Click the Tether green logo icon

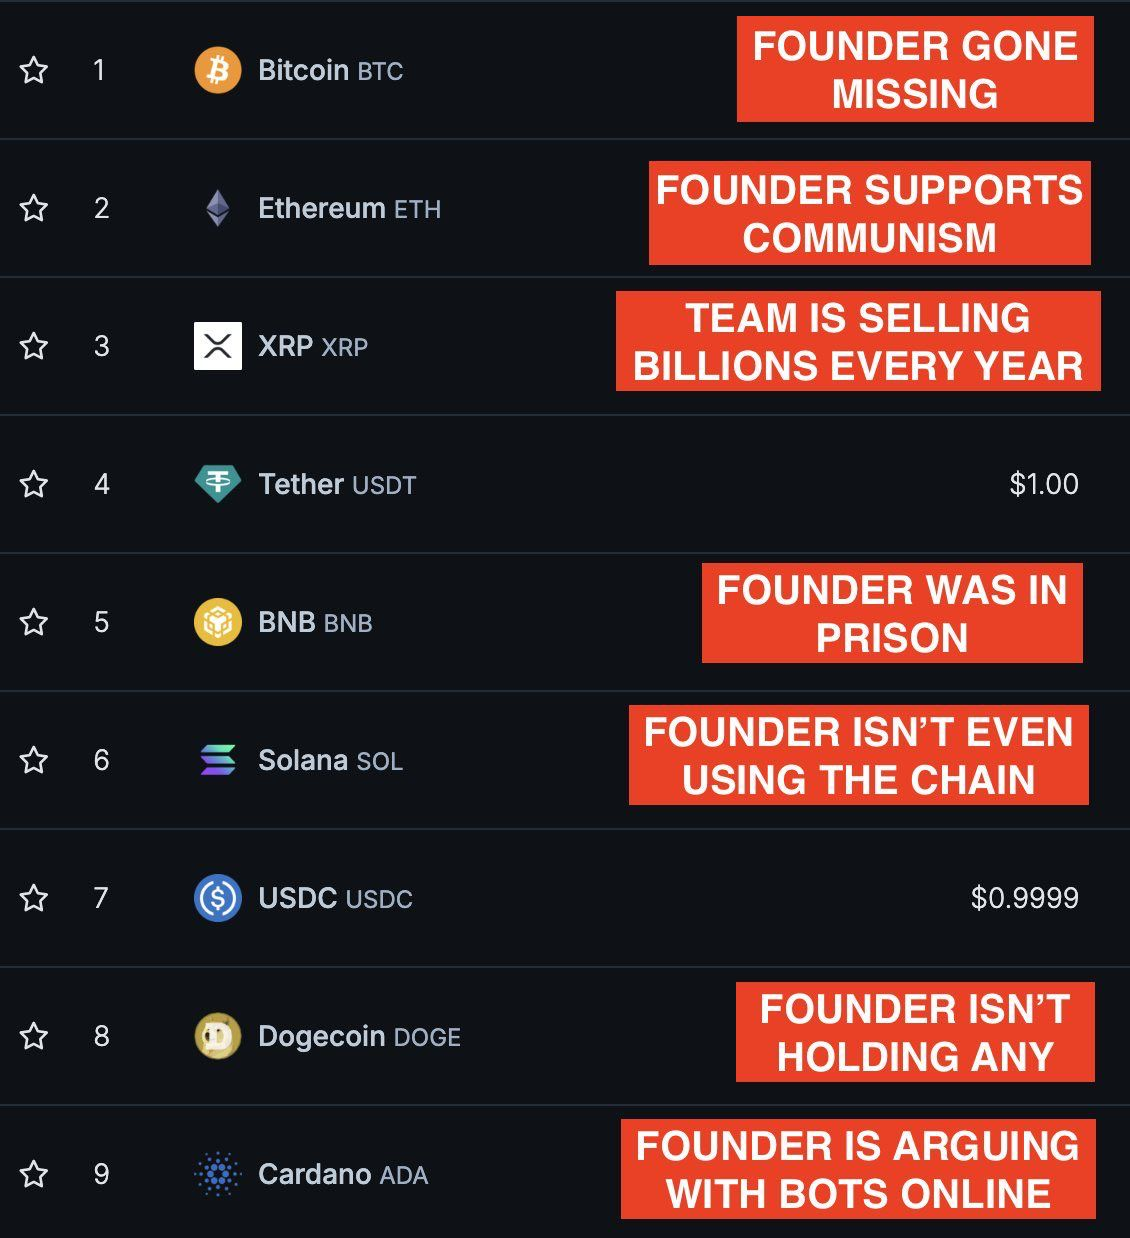click(x=218, y=484)
